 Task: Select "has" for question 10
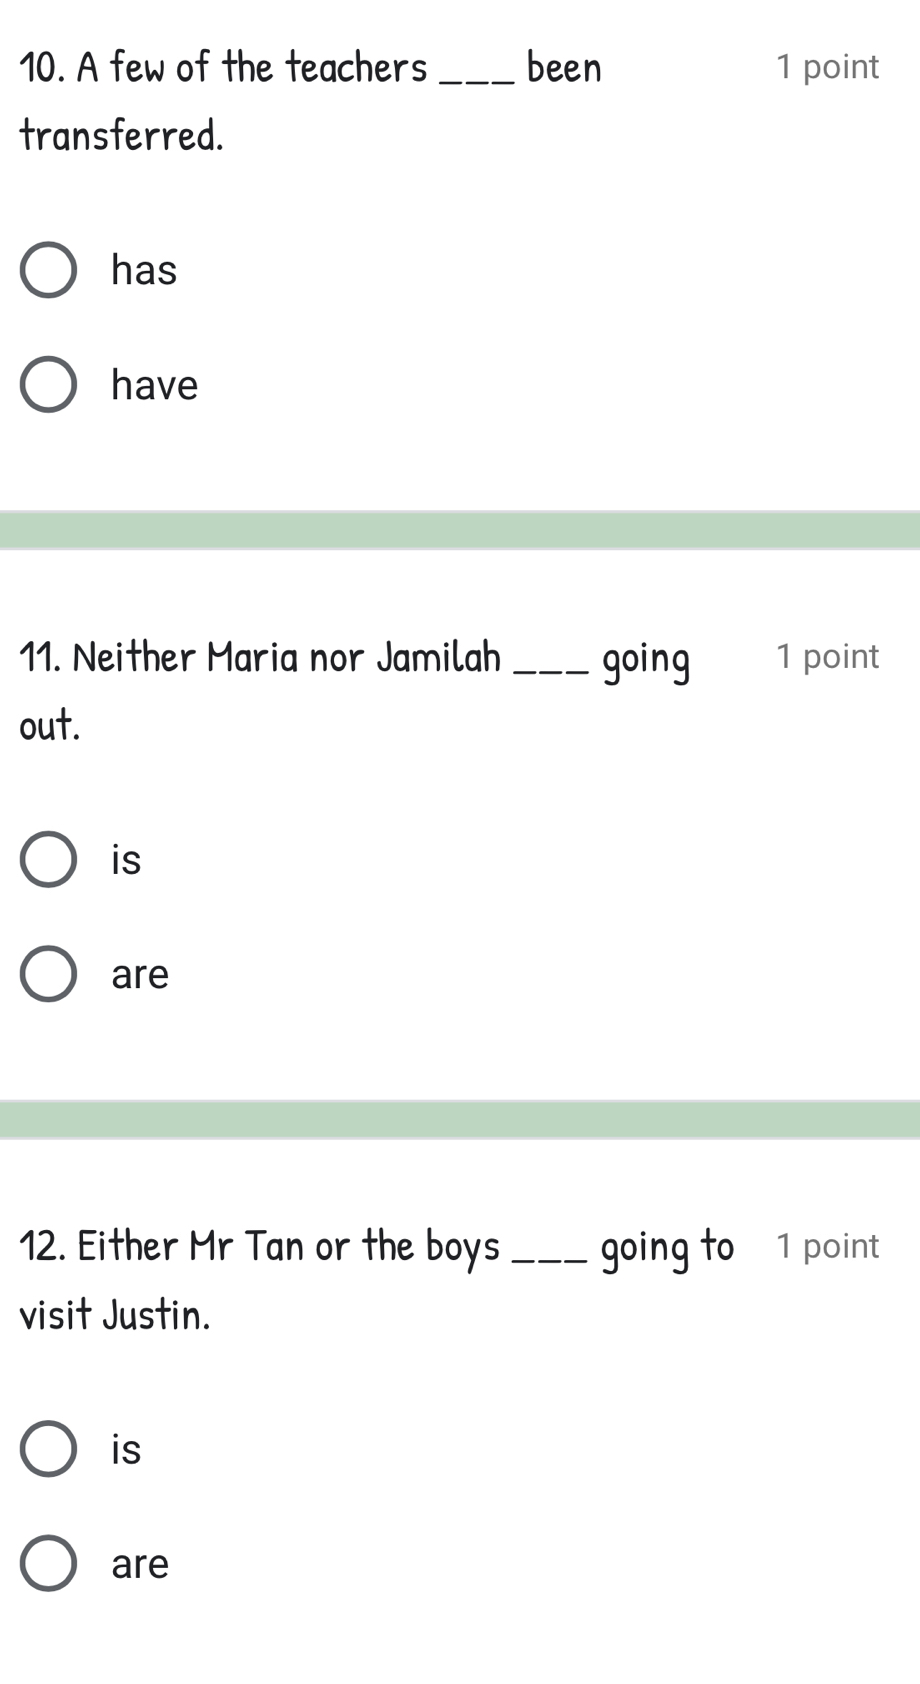point(48,270)
